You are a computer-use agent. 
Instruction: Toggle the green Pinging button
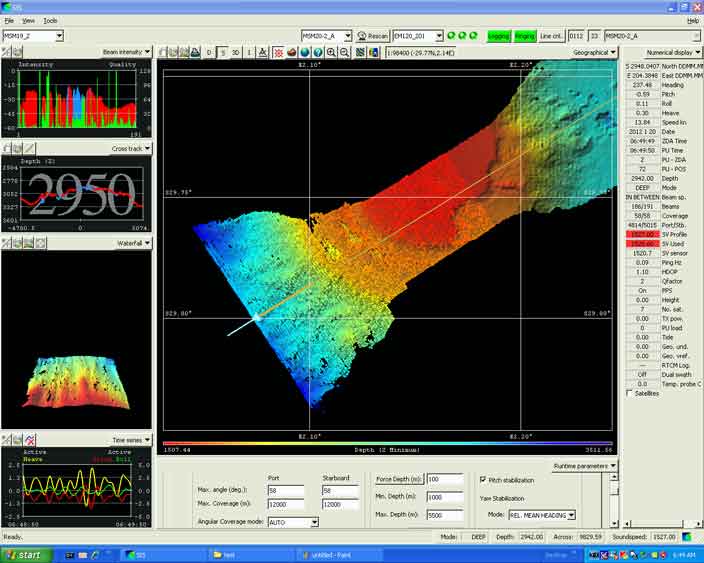point(524,36)
